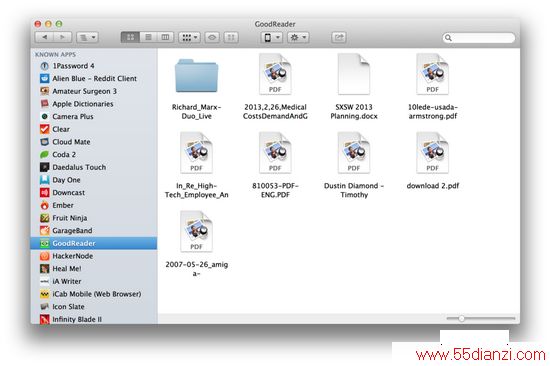
Task: Select iA Writer in the sidebar
Action: click(x=94, y=281)
